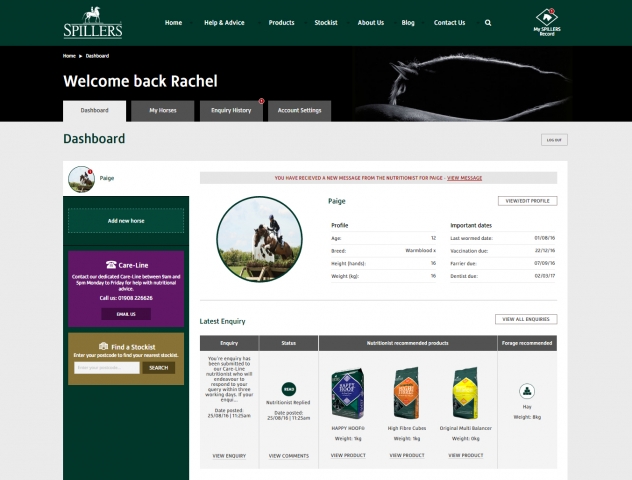Go to the Account Settings tab
This screenshot has height=480, width=632.
click(x=299, y=110)
